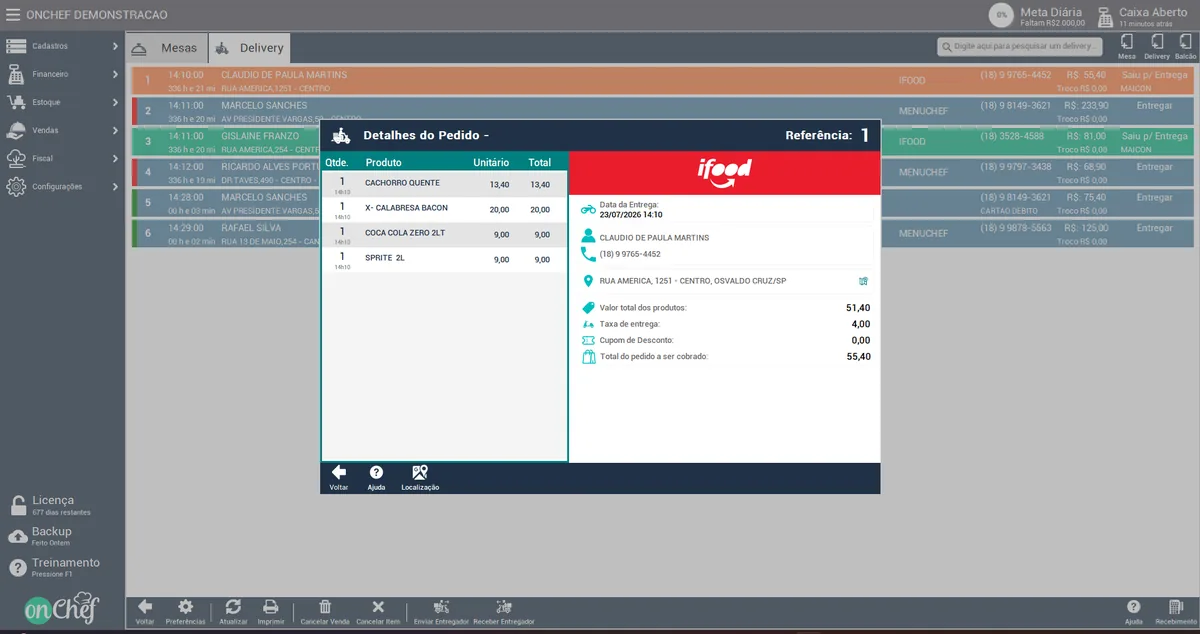Click the iFood logo banner
Screen dimensions: 1200x634
pyautogui.click(x=725, y=173)
